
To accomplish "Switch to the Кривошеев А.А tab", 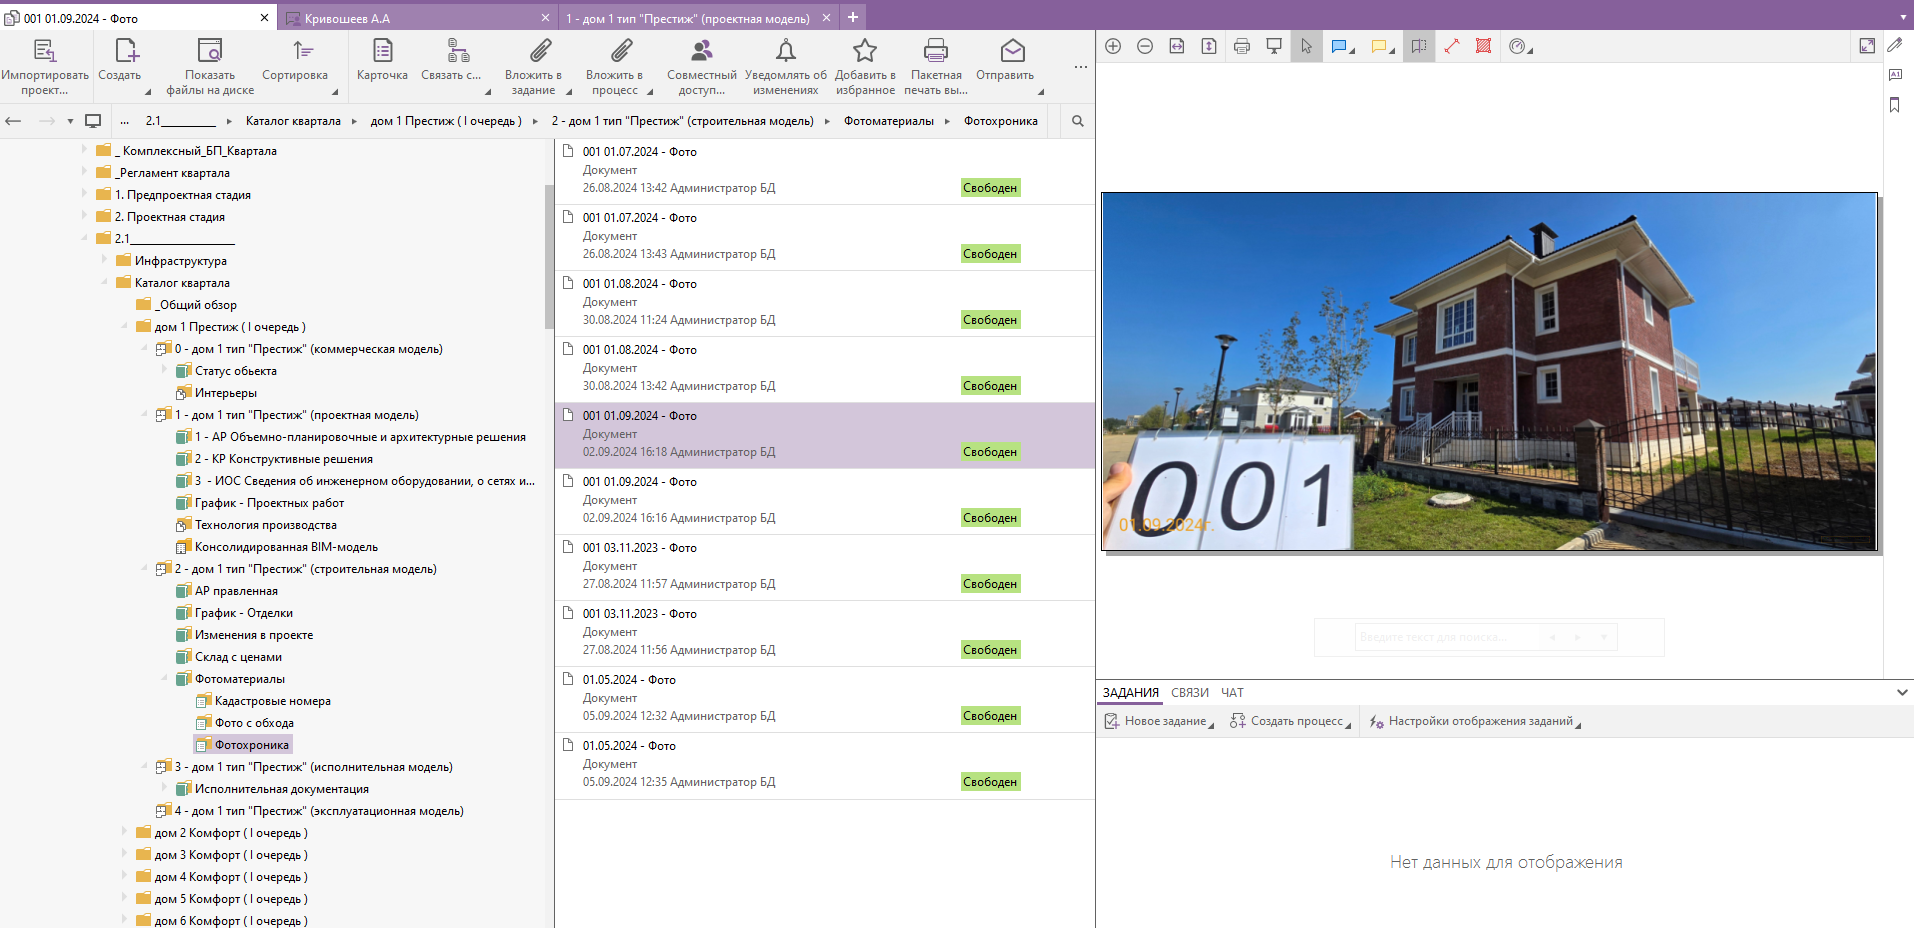I will pos(347,18).
